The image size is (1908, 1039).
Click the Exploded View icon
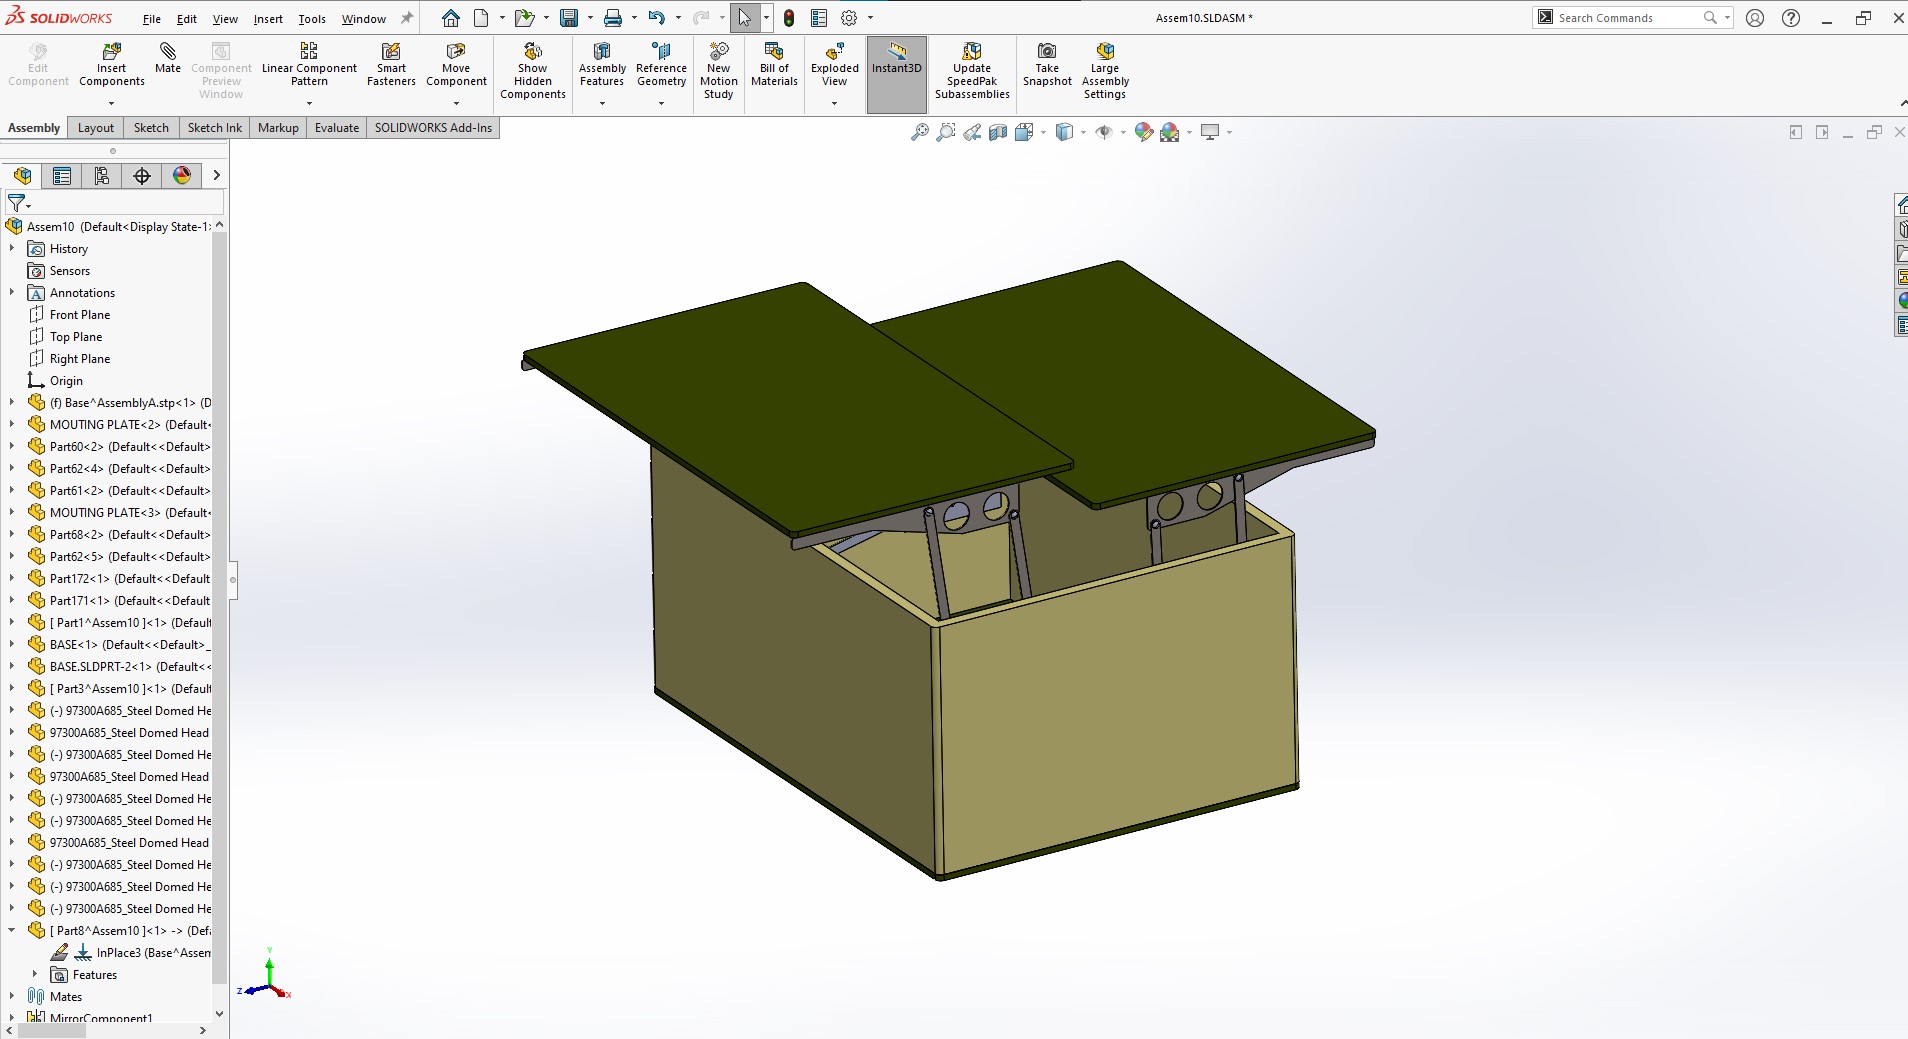(834, 52)
